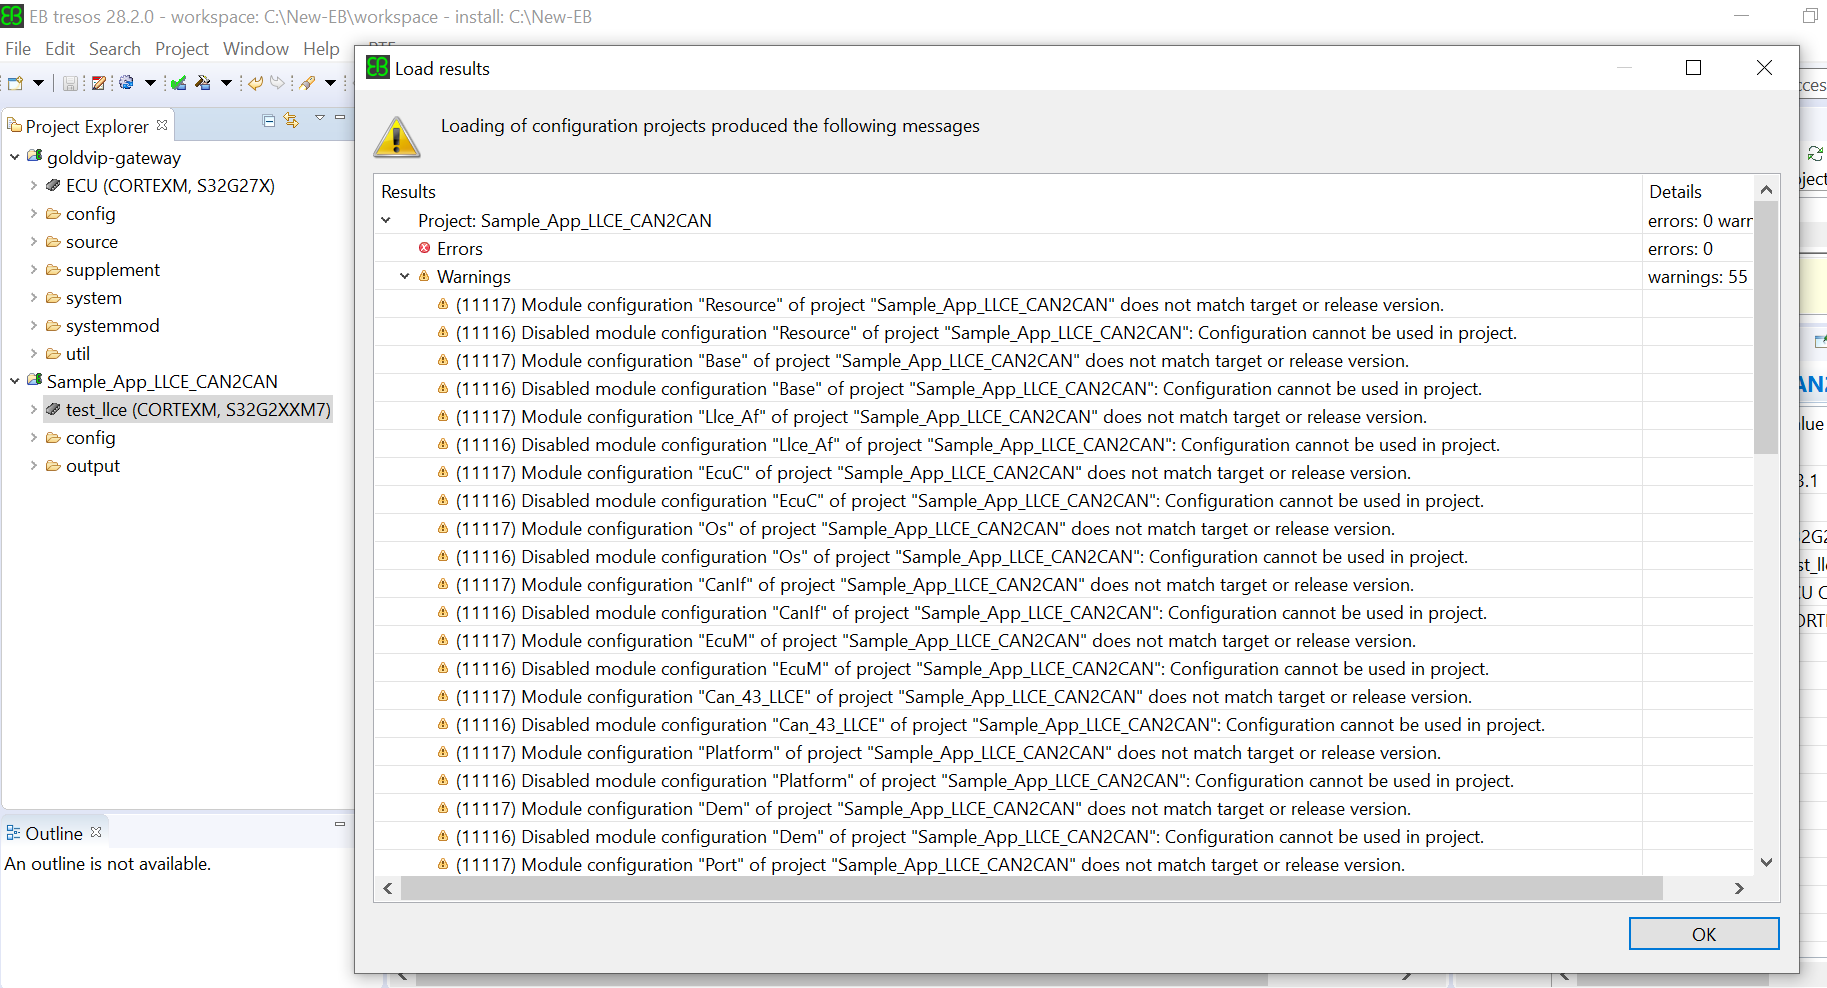Select the Verify configuration green checkmark icon
Viewport: 1827px width, 988px height.
coord(178,82)
